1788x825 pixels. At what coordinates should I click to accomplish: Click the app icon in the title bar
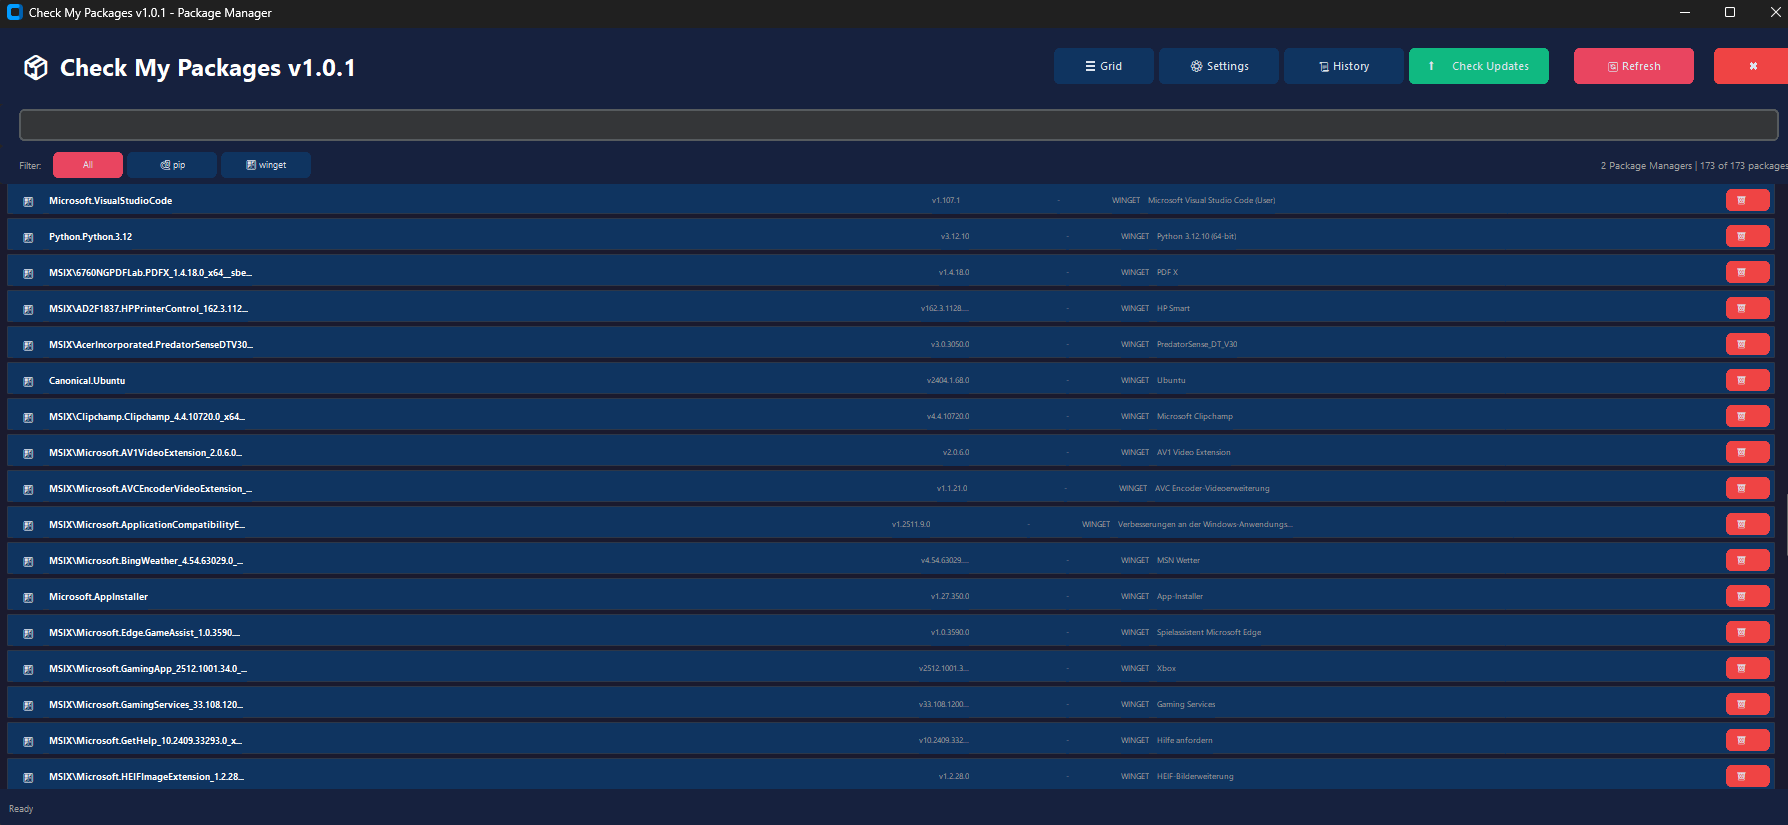(14, 12)
